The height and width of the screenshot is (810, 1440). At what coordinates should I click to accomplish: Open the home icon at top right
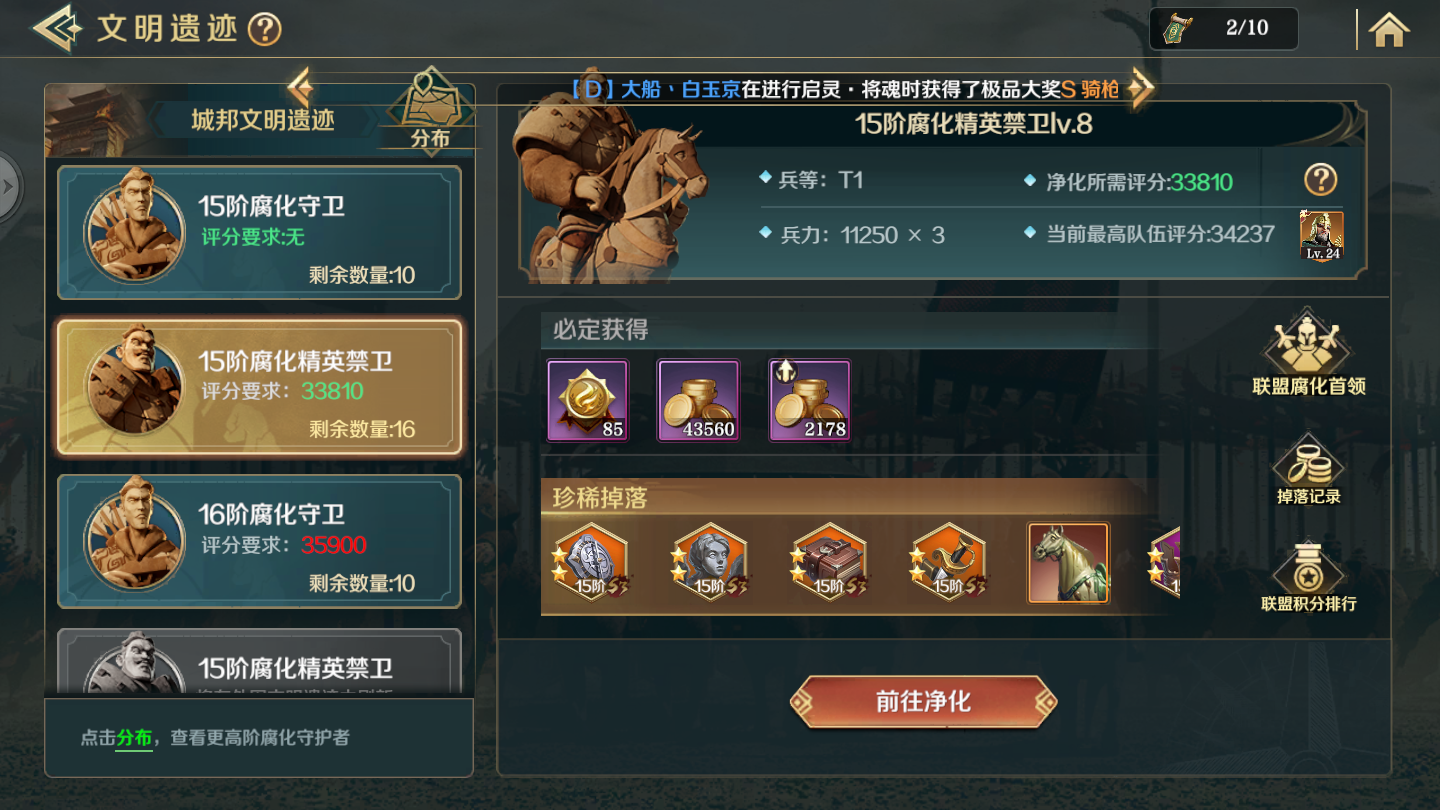pyautogui.click(x=1389, y=29)
